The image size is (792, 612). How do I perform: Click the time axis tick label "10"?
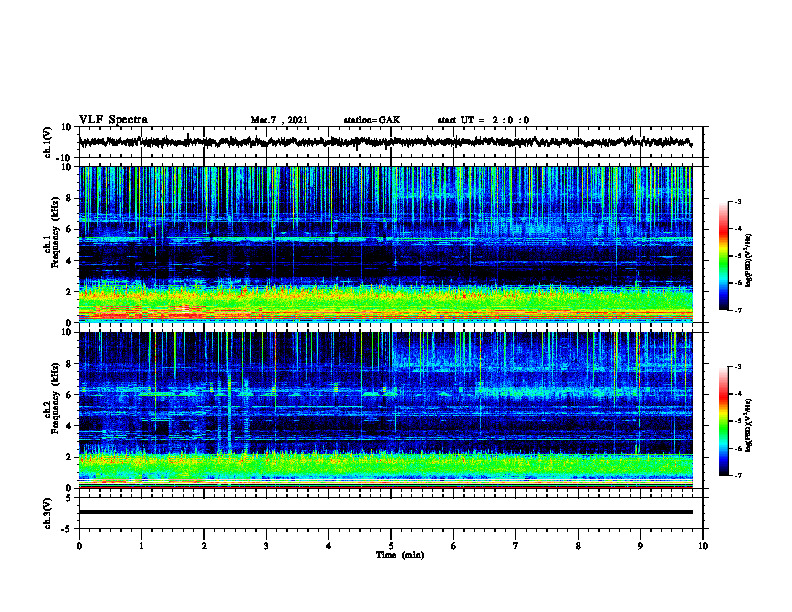tap(703, 546)
